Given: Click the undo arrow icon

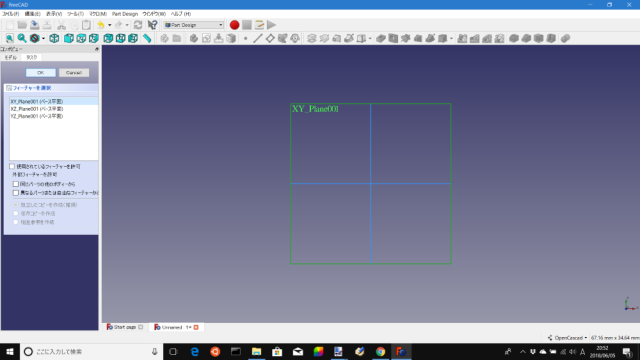Looking at the screenshot, I should (101, 25).
